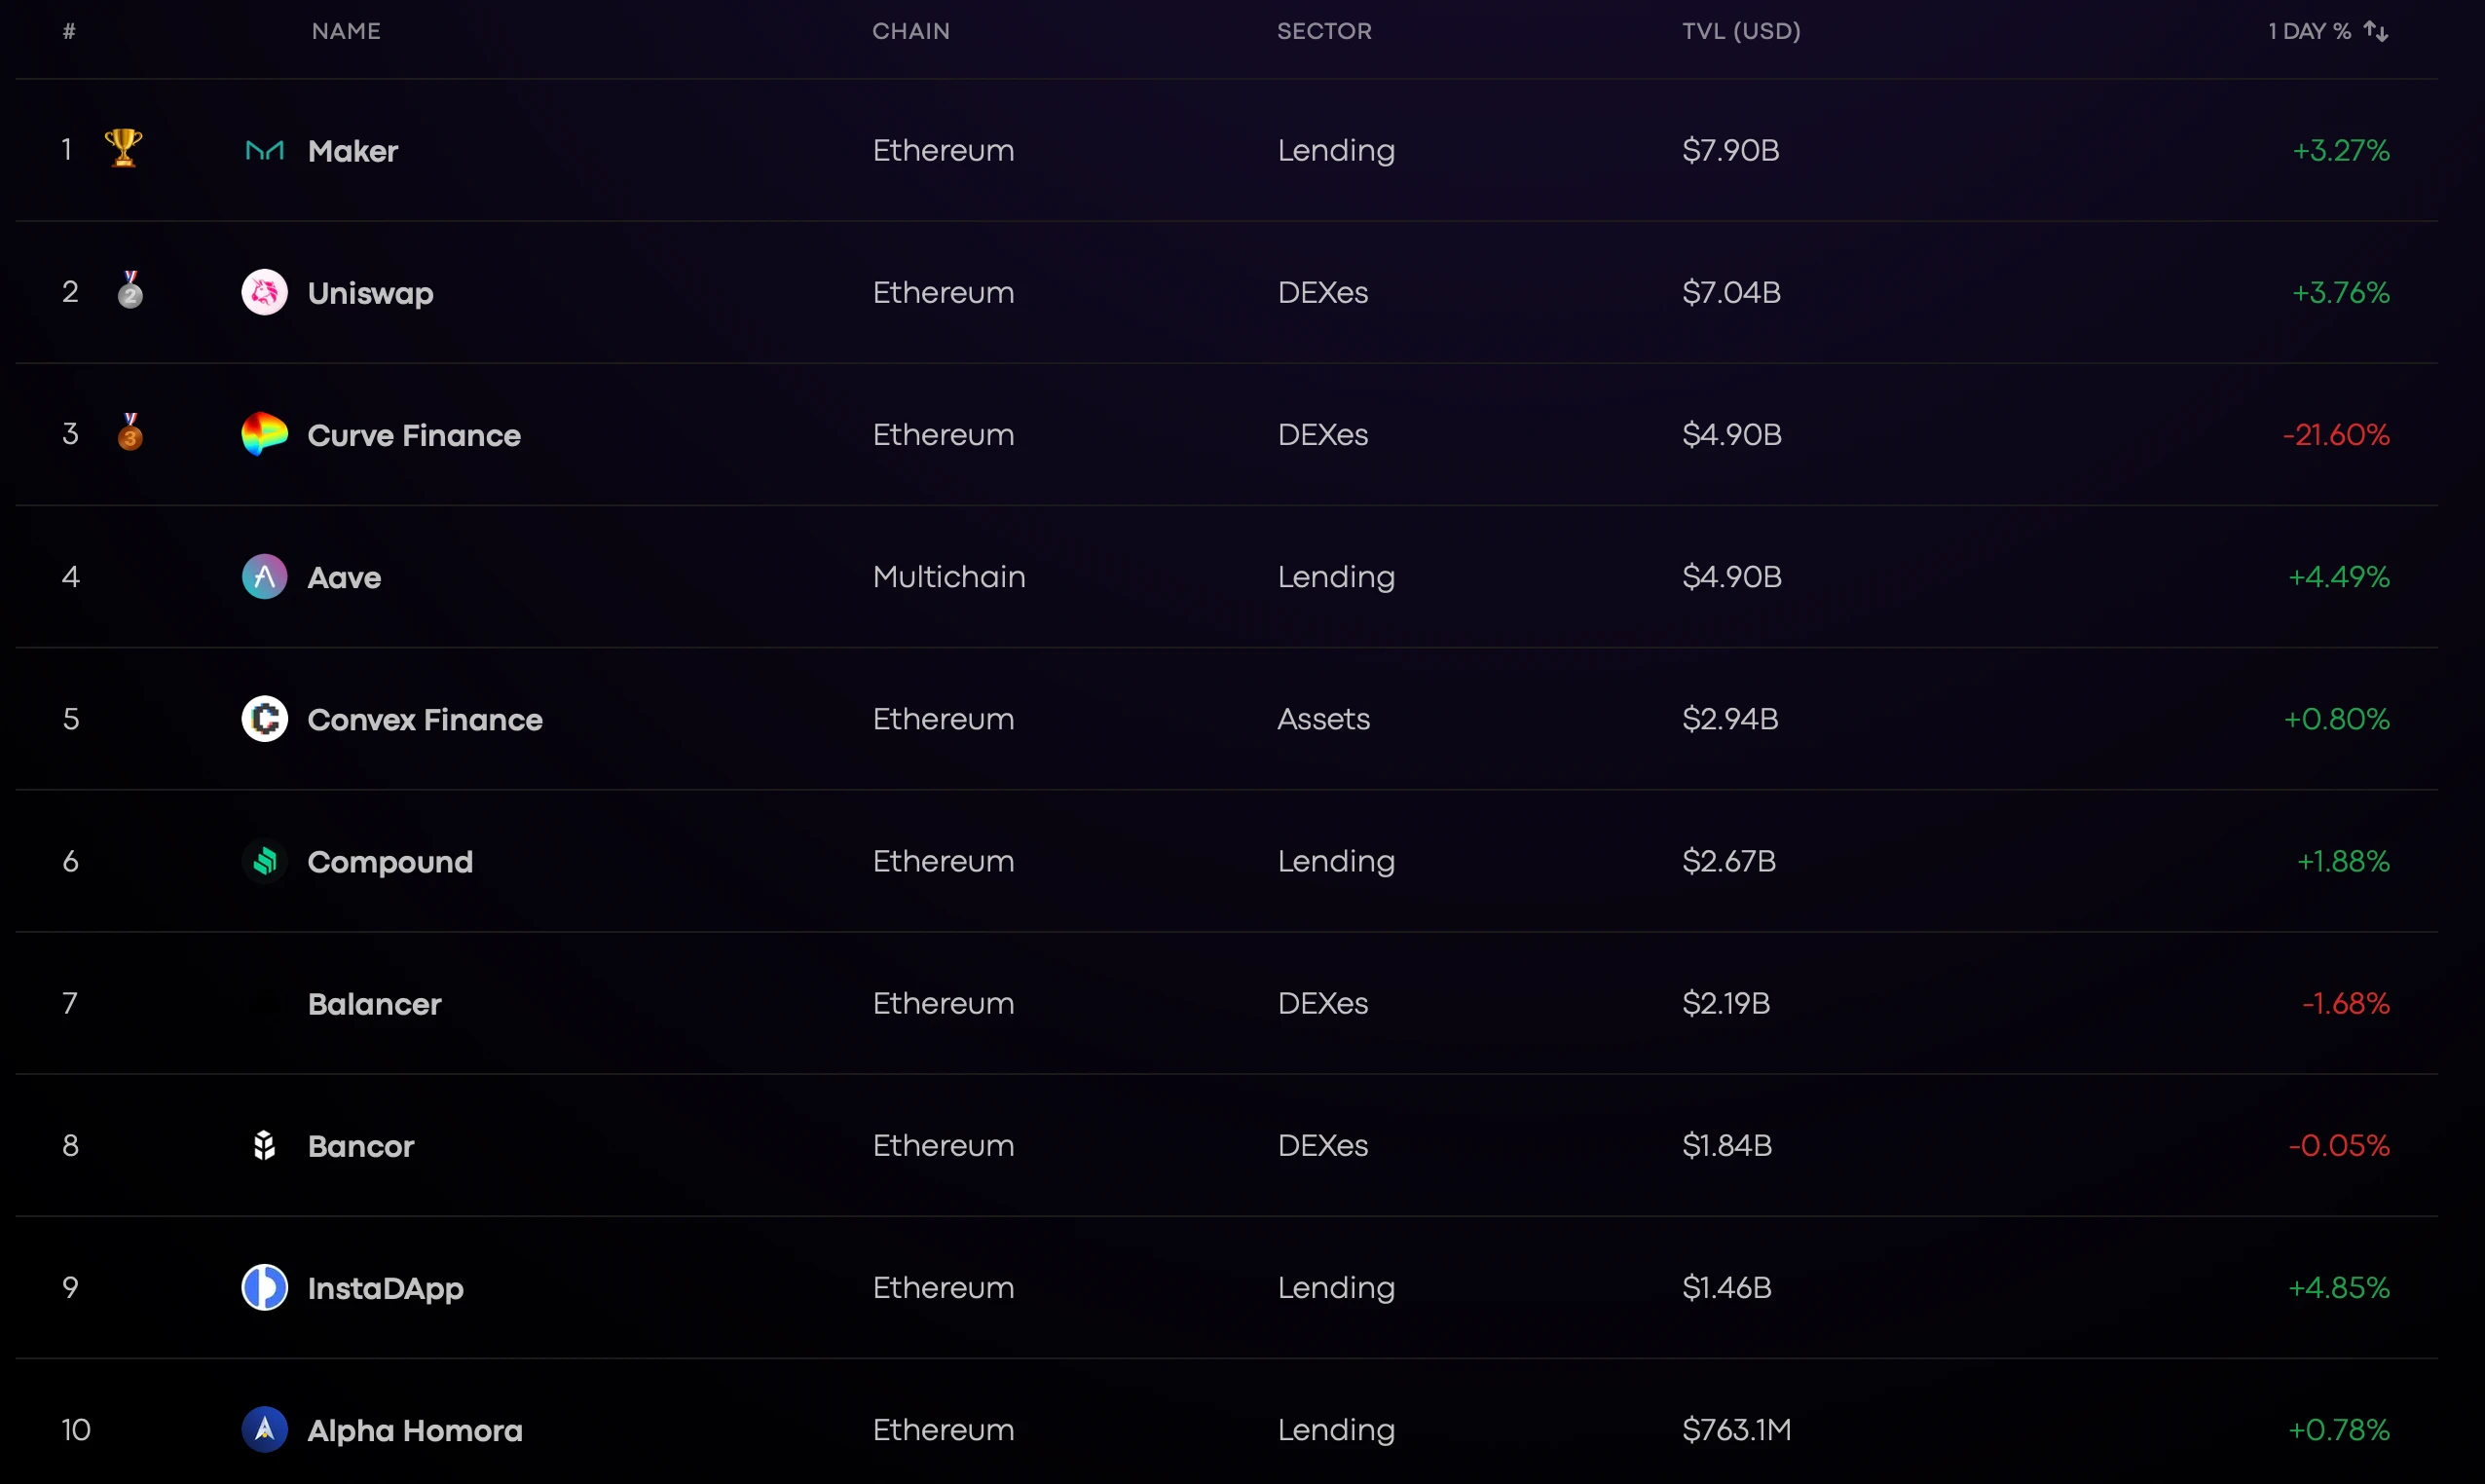Screen dimensions: 2485x1484
Task: Click the silver medal icon
Action: (x=130, y=290)
